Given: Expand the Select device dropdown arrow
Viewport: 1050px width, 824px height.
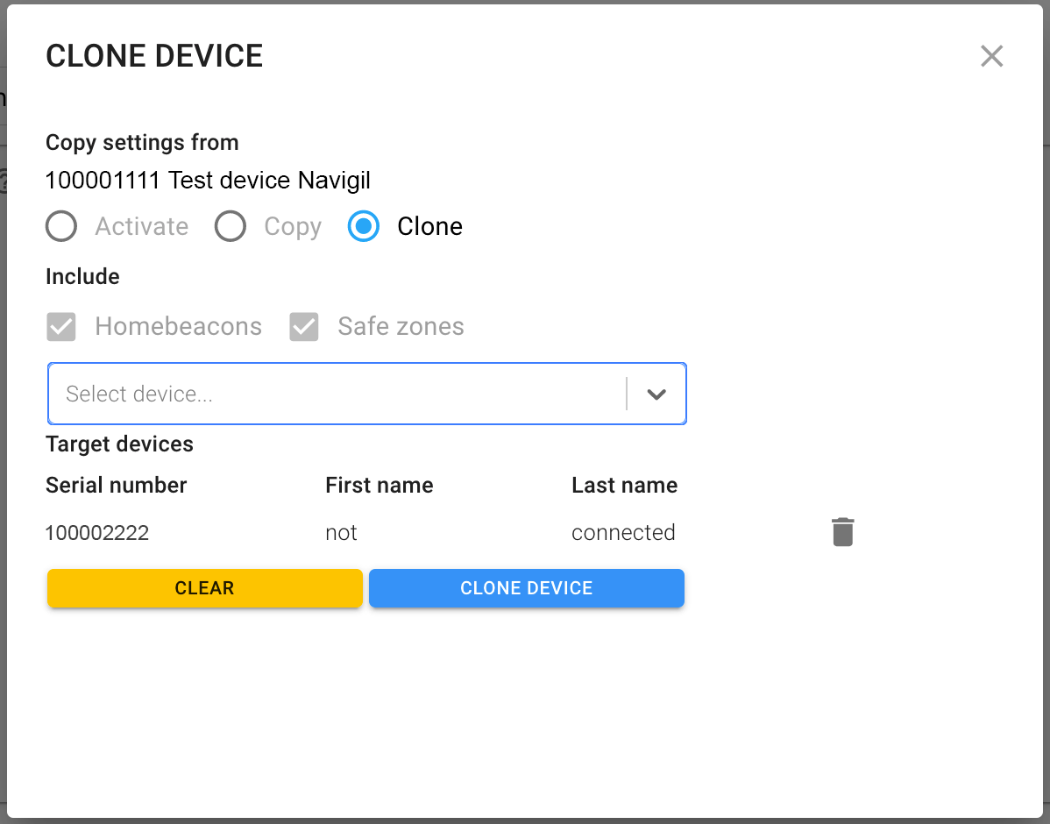Looking at the screenshot, I should pyautogui.click(x=656, y=394).
